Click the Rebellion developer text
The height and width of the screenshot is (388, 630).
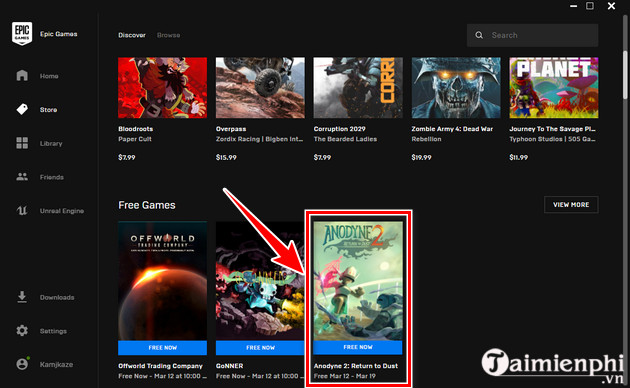tap(426, 139)
